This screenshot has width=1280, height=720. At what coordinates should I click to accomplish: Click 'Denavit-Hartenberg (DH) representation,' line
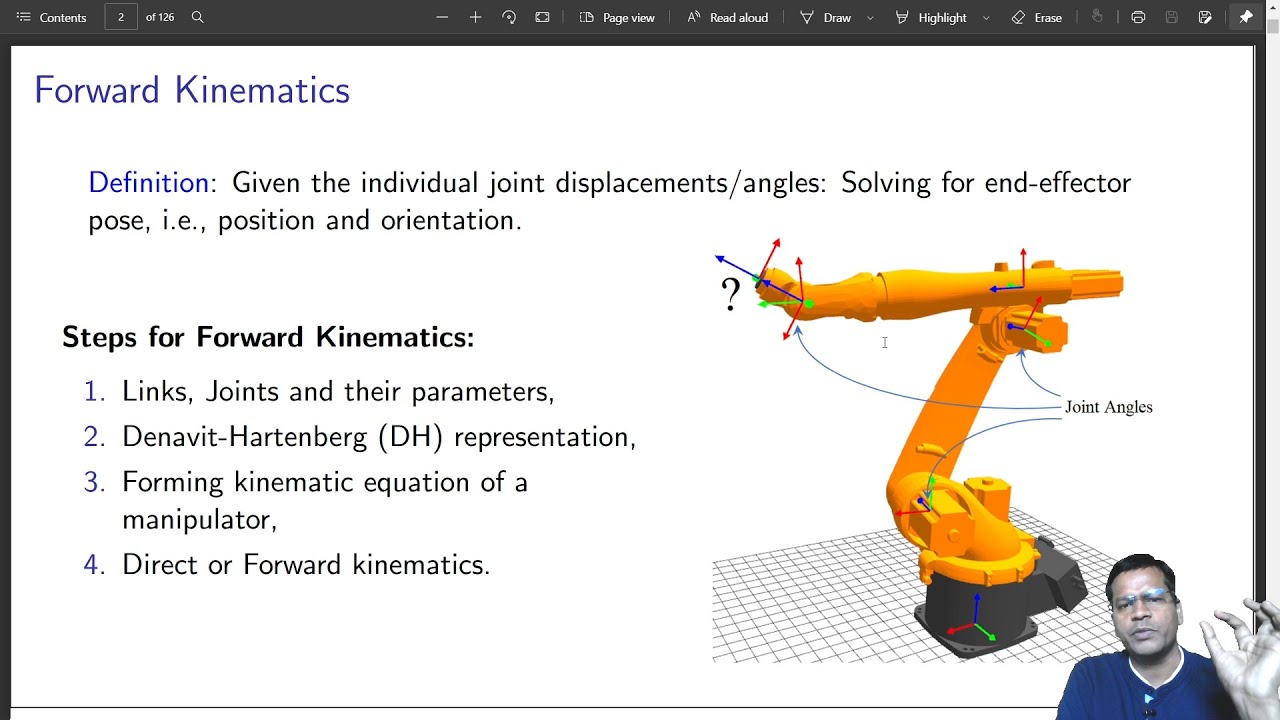379,437
